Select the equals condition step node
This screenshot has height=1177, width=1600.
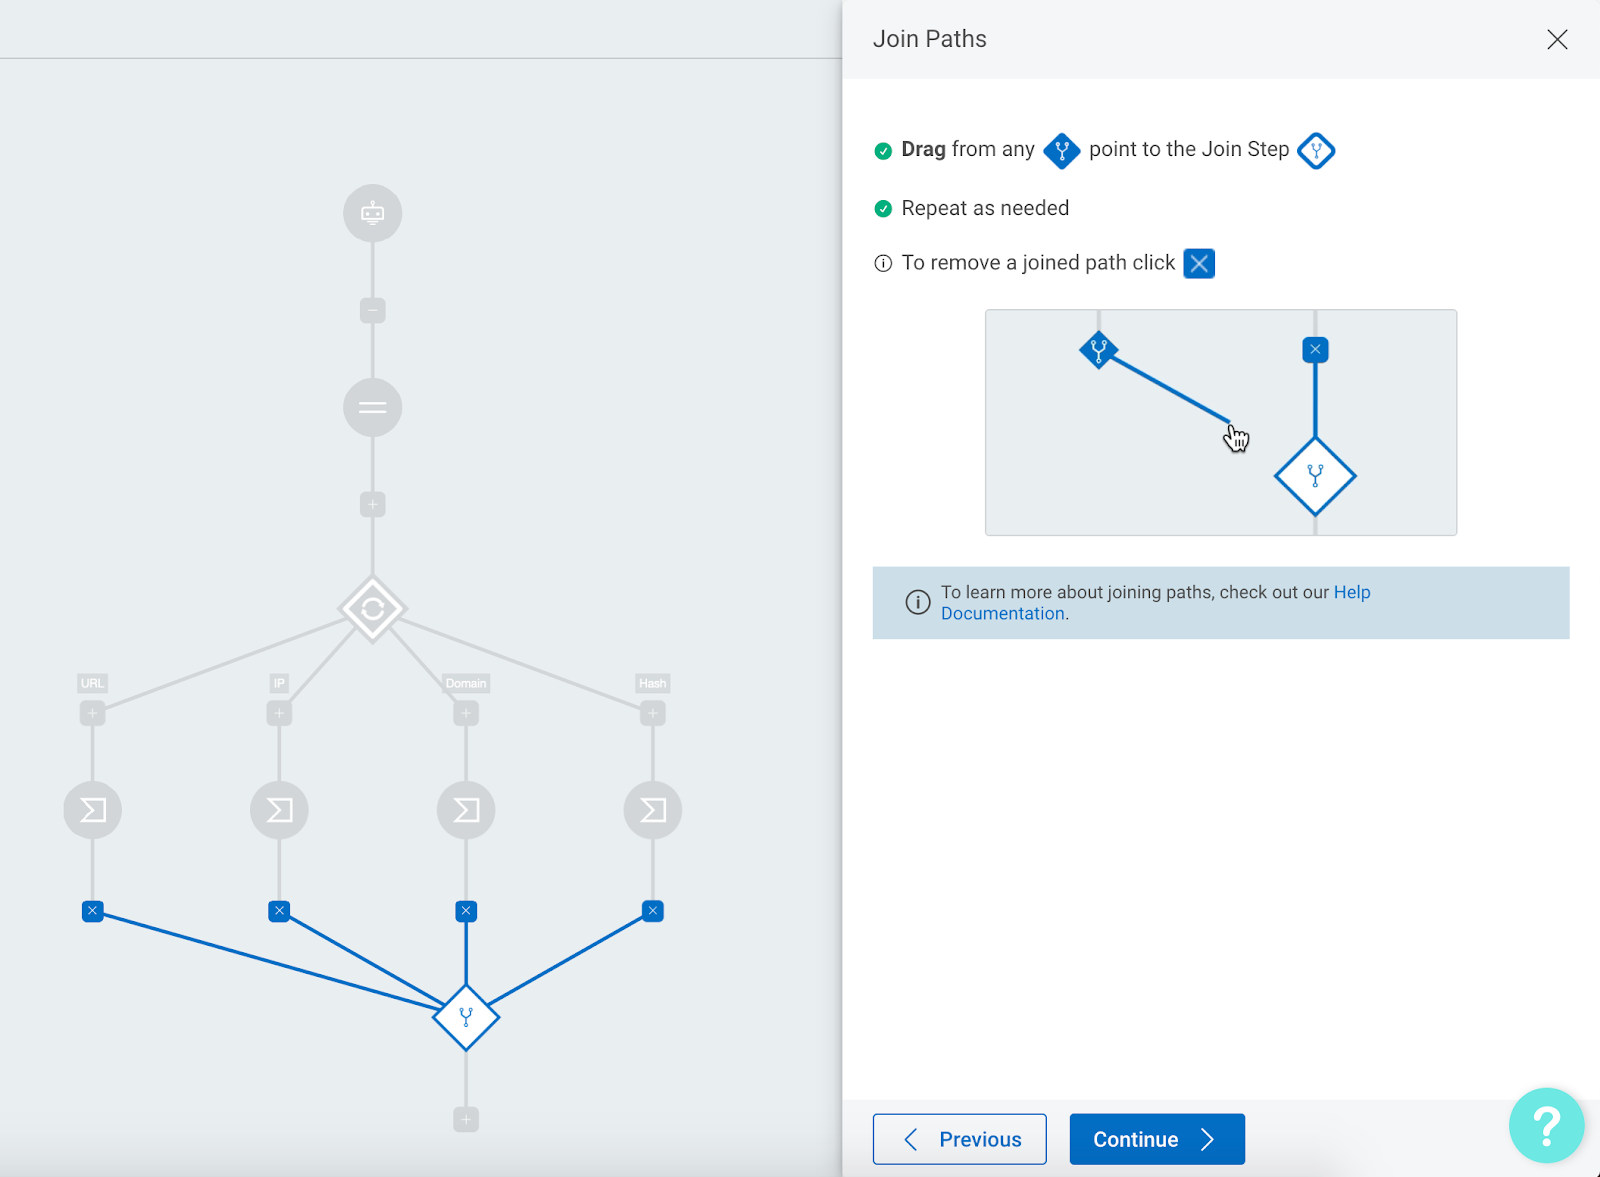click(x=372, y=408)
